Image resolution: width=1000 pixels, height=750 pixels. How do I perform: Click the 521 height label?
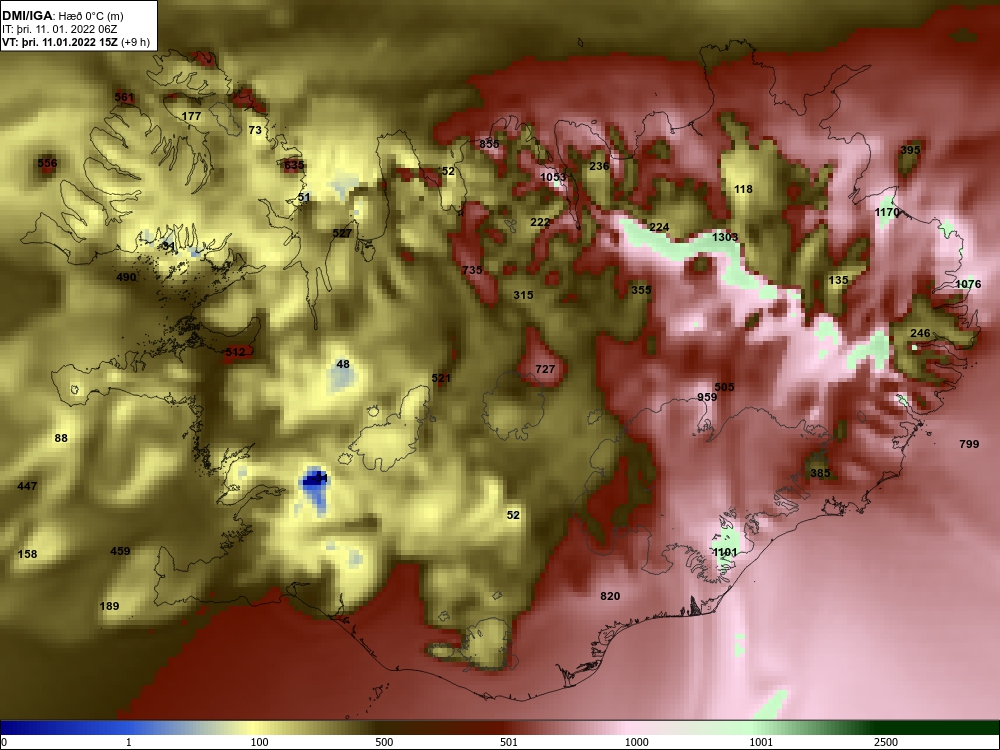pyautogui.click(x=441, y=378)
